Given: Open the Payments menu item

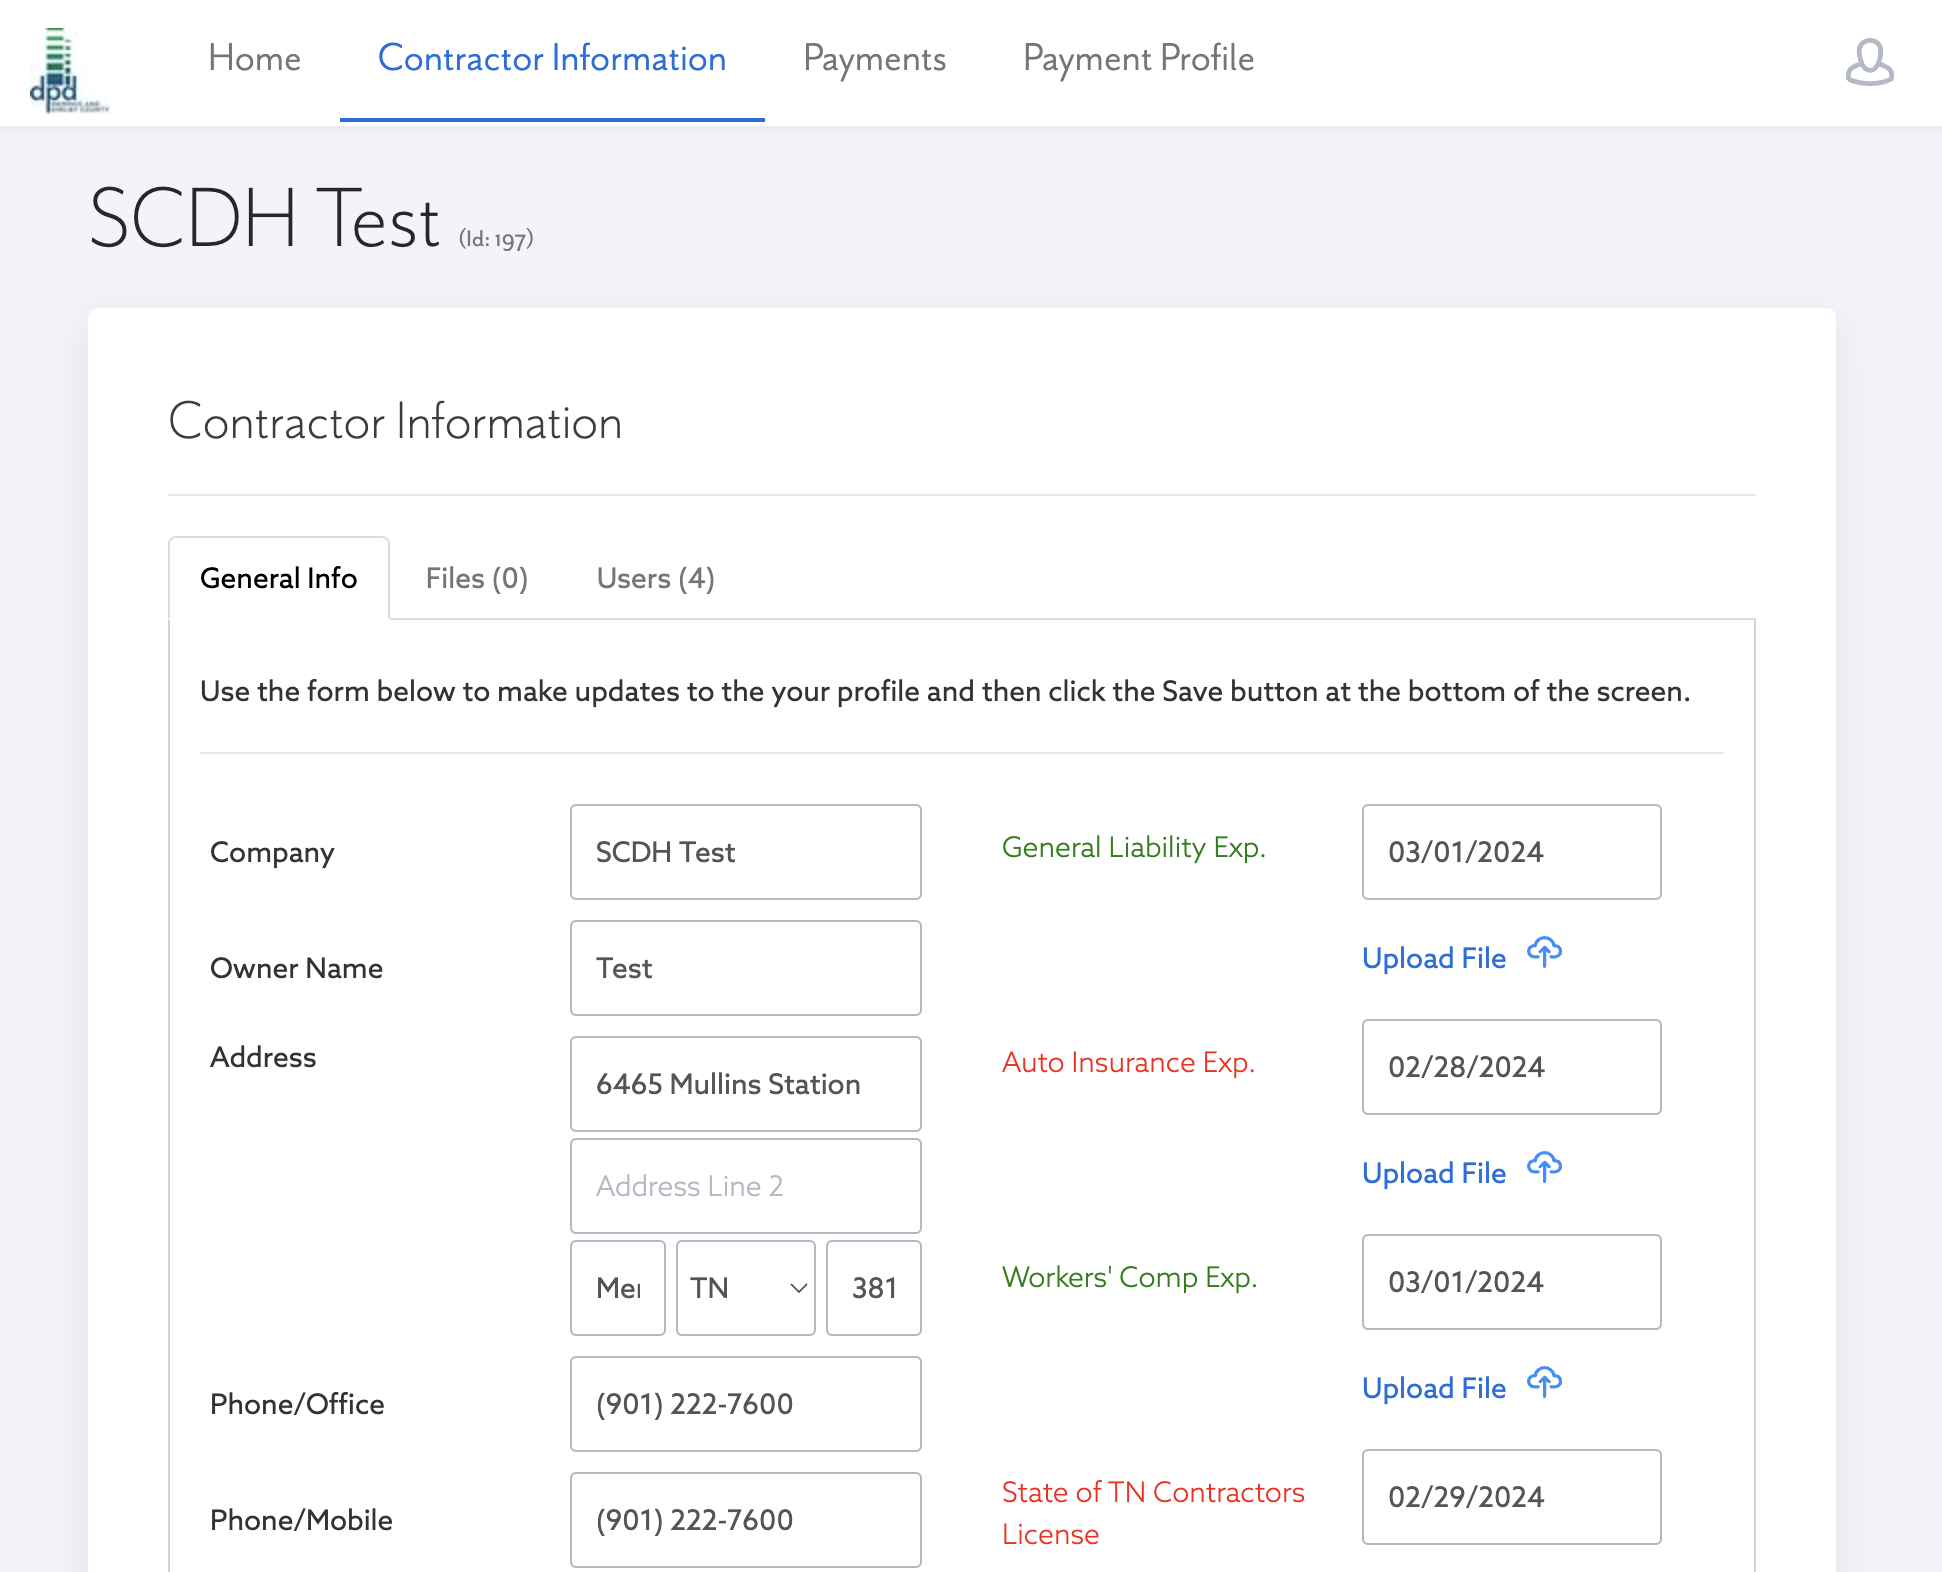Looking at the screenshot, I should coord(874,59).
